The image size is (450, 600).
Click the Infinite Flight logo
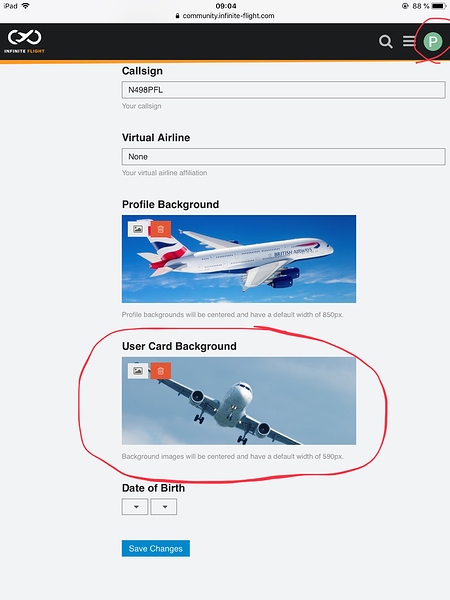[x=24, y=41]
